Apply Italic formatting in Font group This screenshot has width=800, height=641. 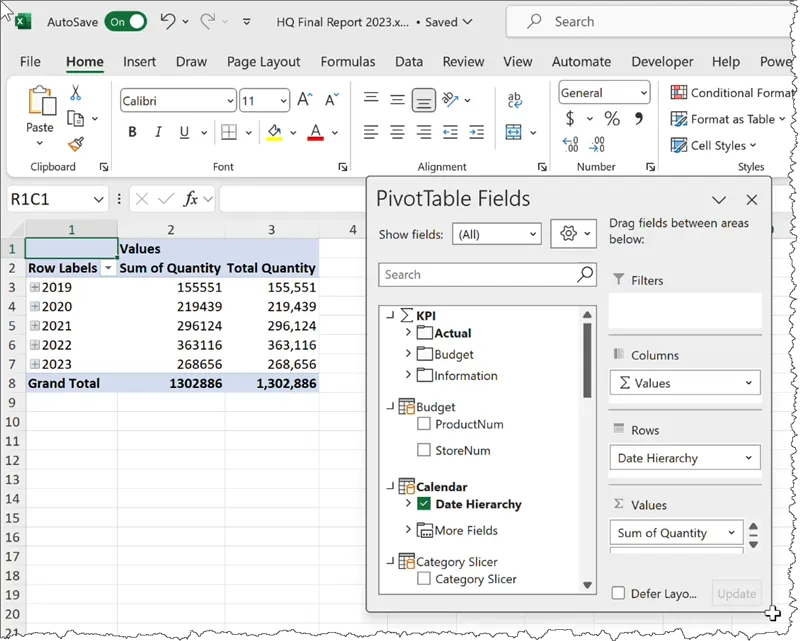tap(158, 133)
